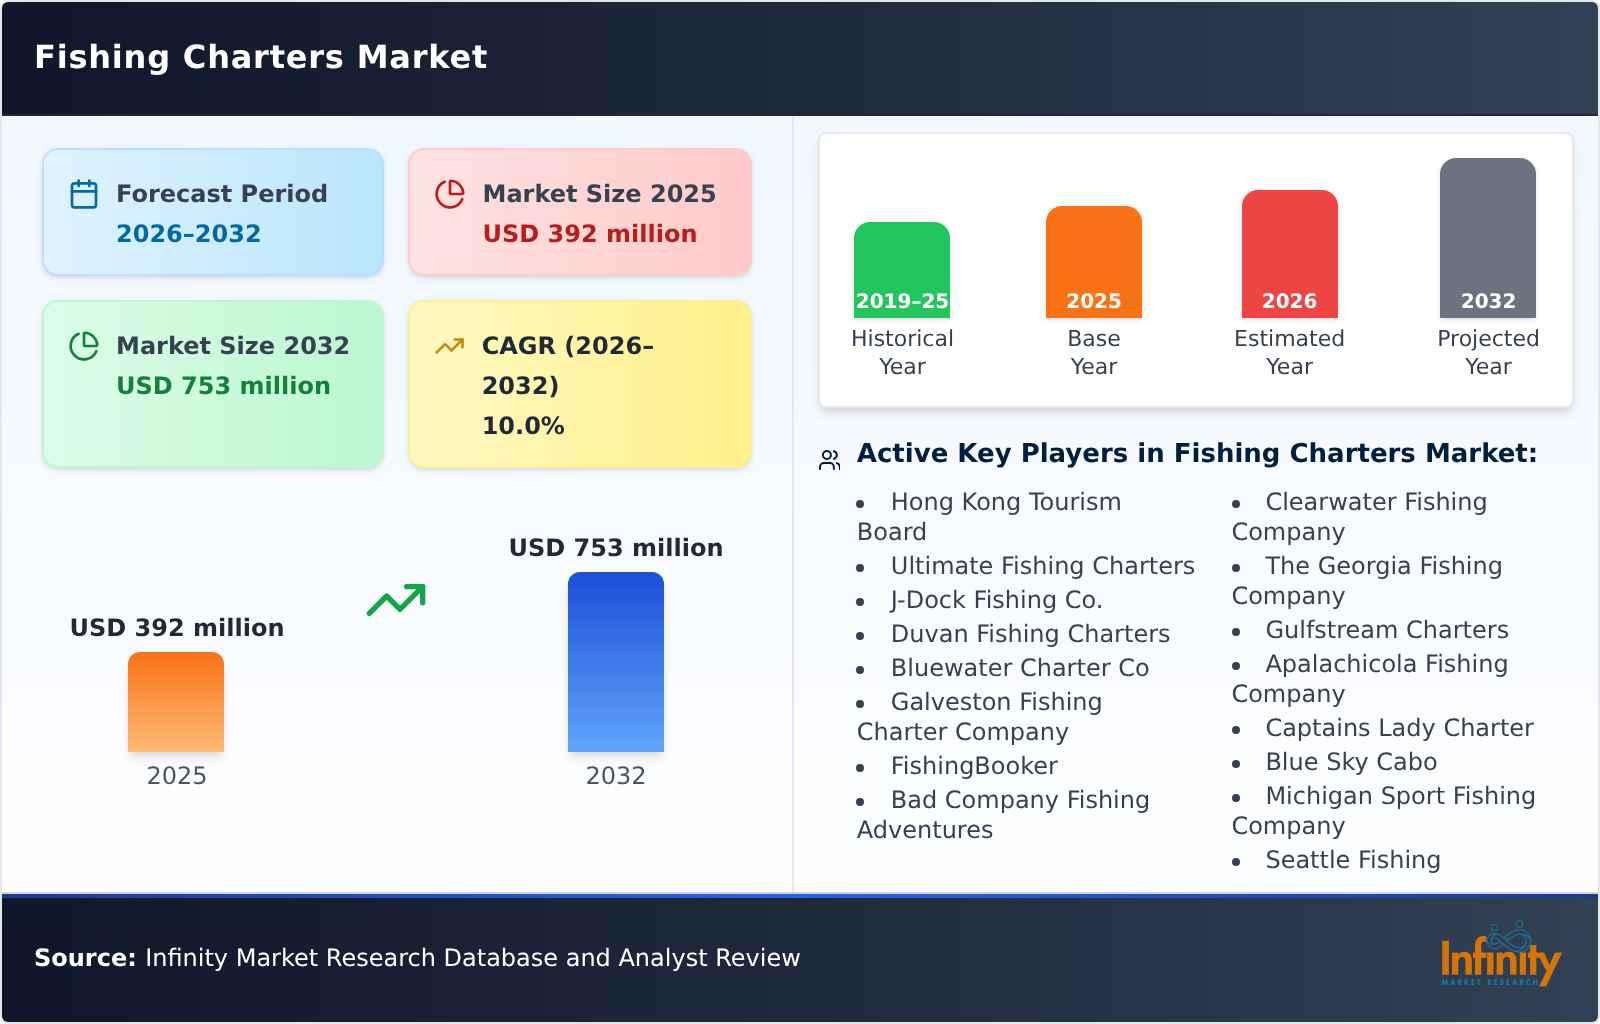1600x1024 pixels.
Task: Select "Seattle Fishing" in the players list
Action: pyautogui.click(x=1353, y=860)
